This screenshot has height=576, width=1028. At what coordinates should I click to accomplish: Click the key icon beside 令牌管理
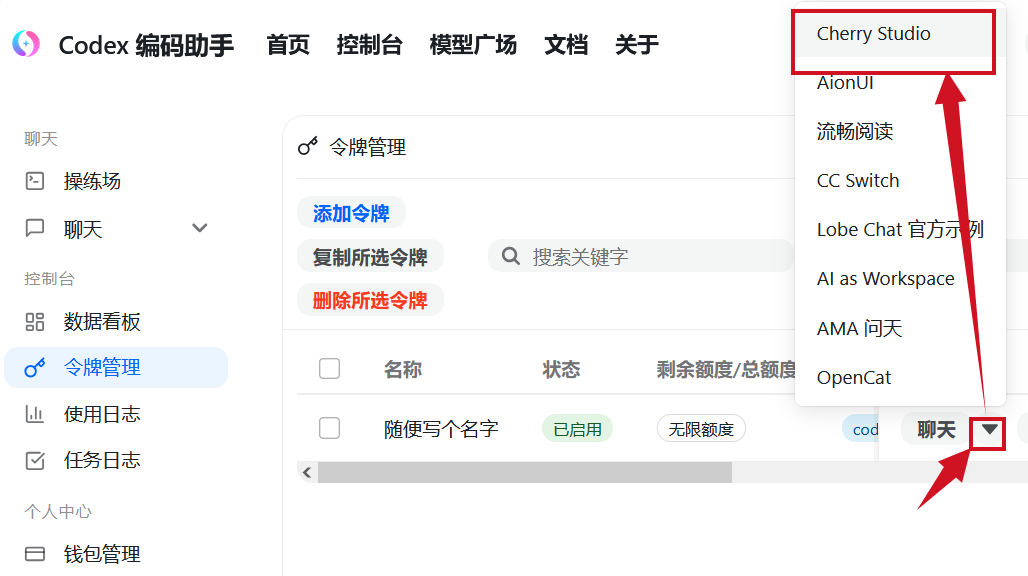click(36, 367)
